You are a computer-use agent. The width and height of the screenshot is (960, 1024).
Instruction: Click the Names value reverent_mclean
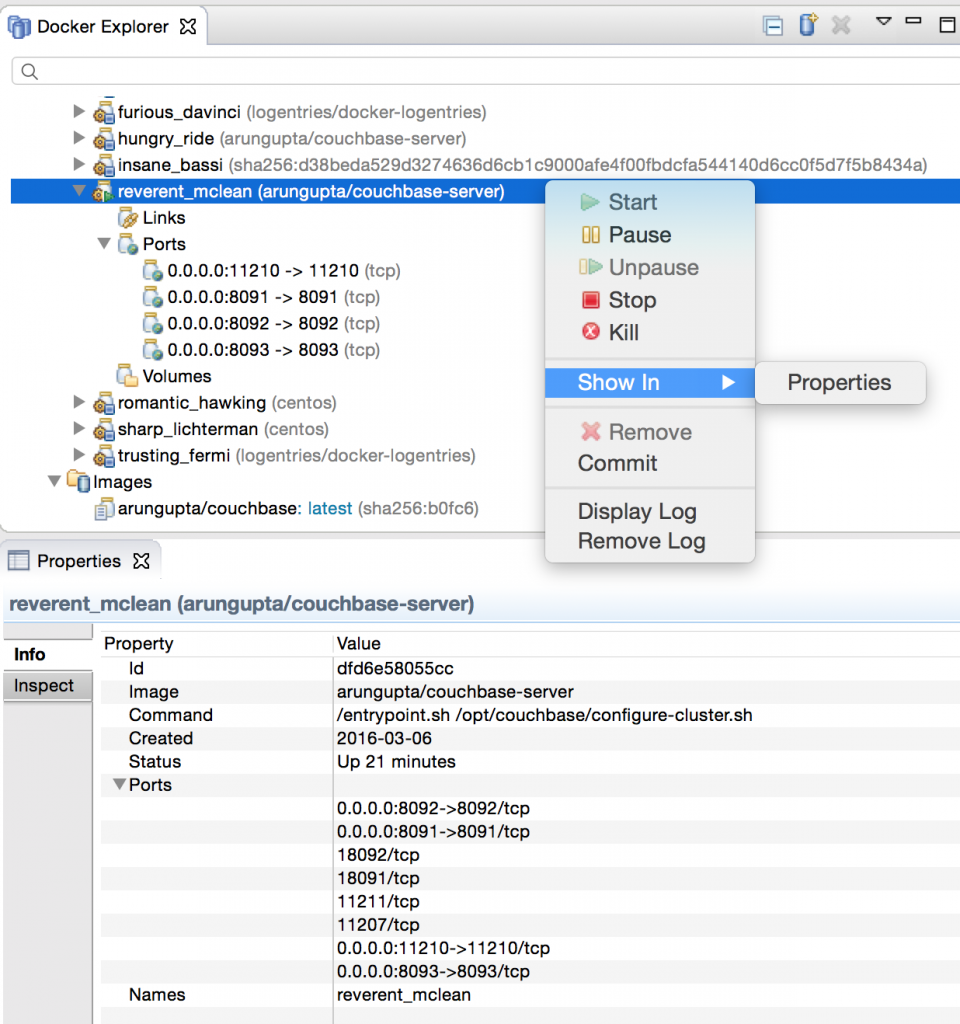pyautogui.click(x=404, y=995)
